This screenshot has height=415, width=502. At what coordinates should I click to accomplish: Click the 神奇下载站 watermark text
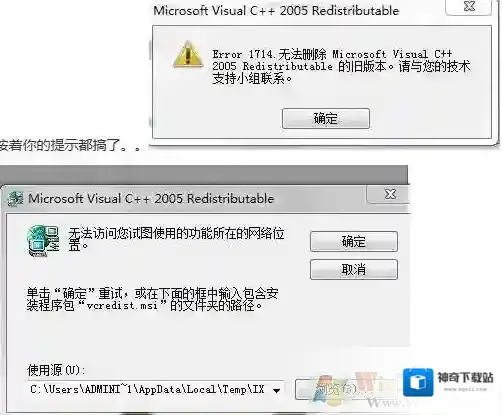(465, 378)
